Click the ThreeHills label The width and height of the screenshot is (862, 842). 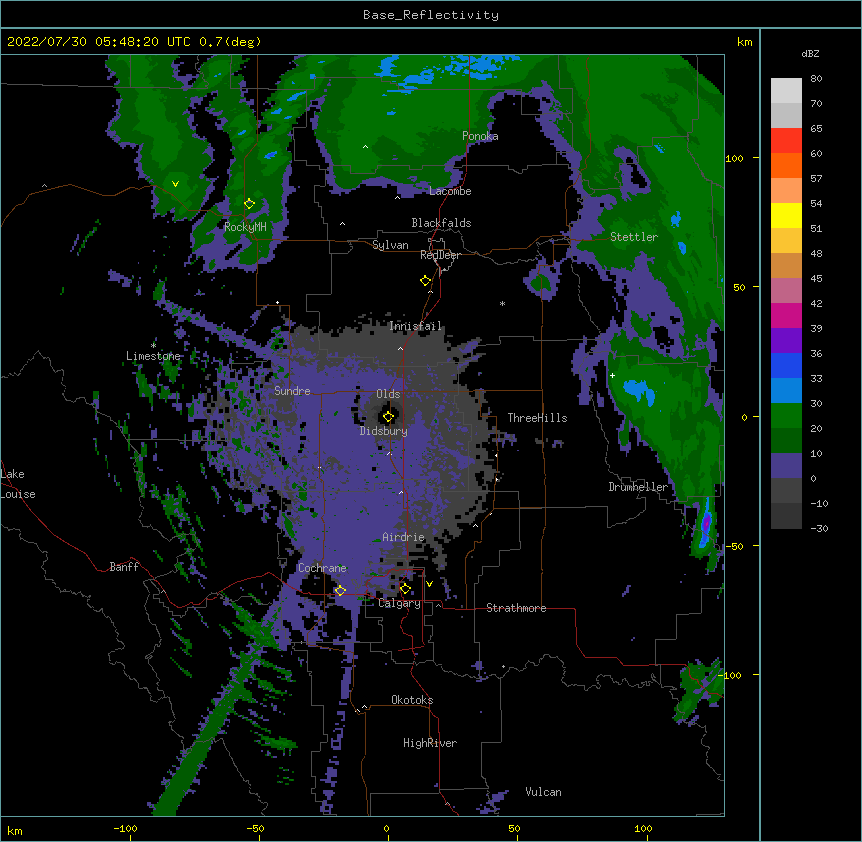pyautogui.click(x=537, y=418)
